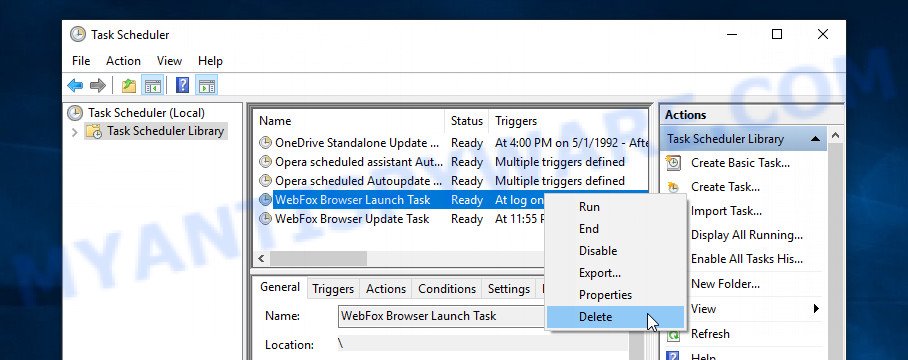Click the Name field with WebFox Browser Launch Task

pyautogui.click(x=441, y=316)
